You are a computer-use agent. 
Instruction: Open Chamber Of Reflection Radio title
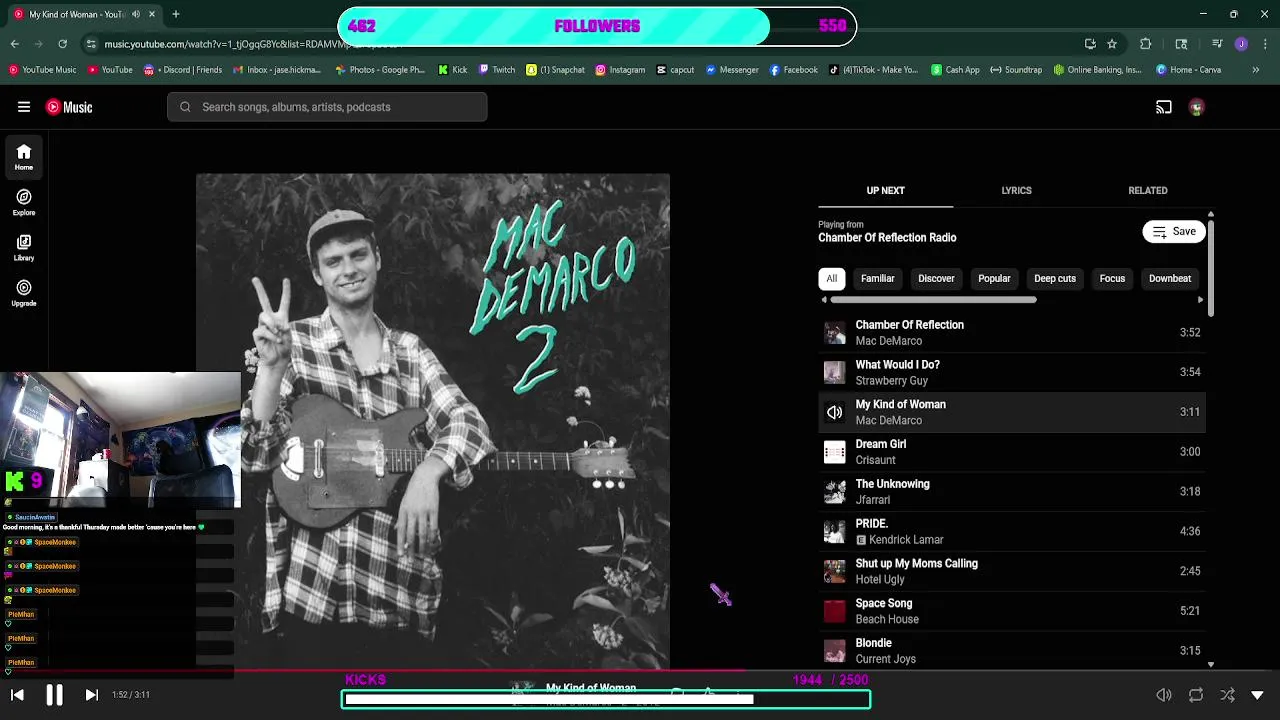tap(887, 238)
